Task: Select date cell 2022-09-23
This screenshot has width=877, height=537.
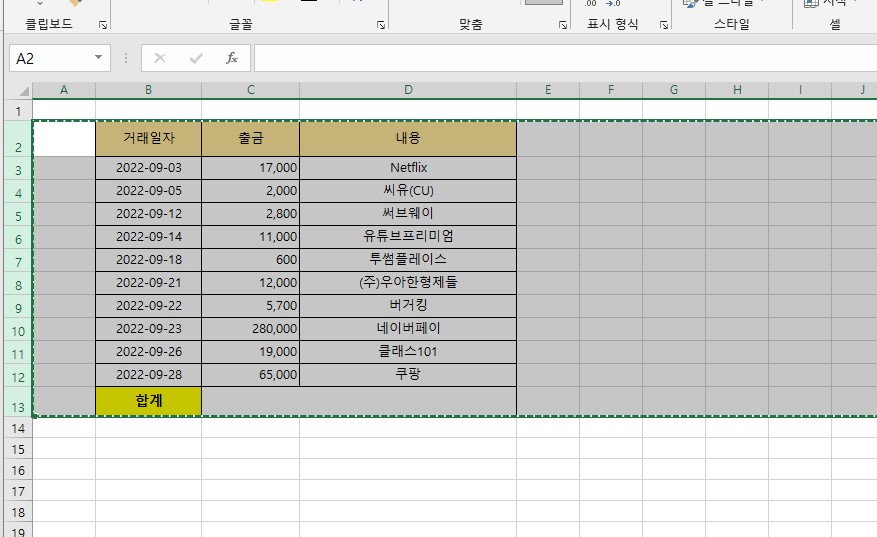Action: (x=148, y=329)
